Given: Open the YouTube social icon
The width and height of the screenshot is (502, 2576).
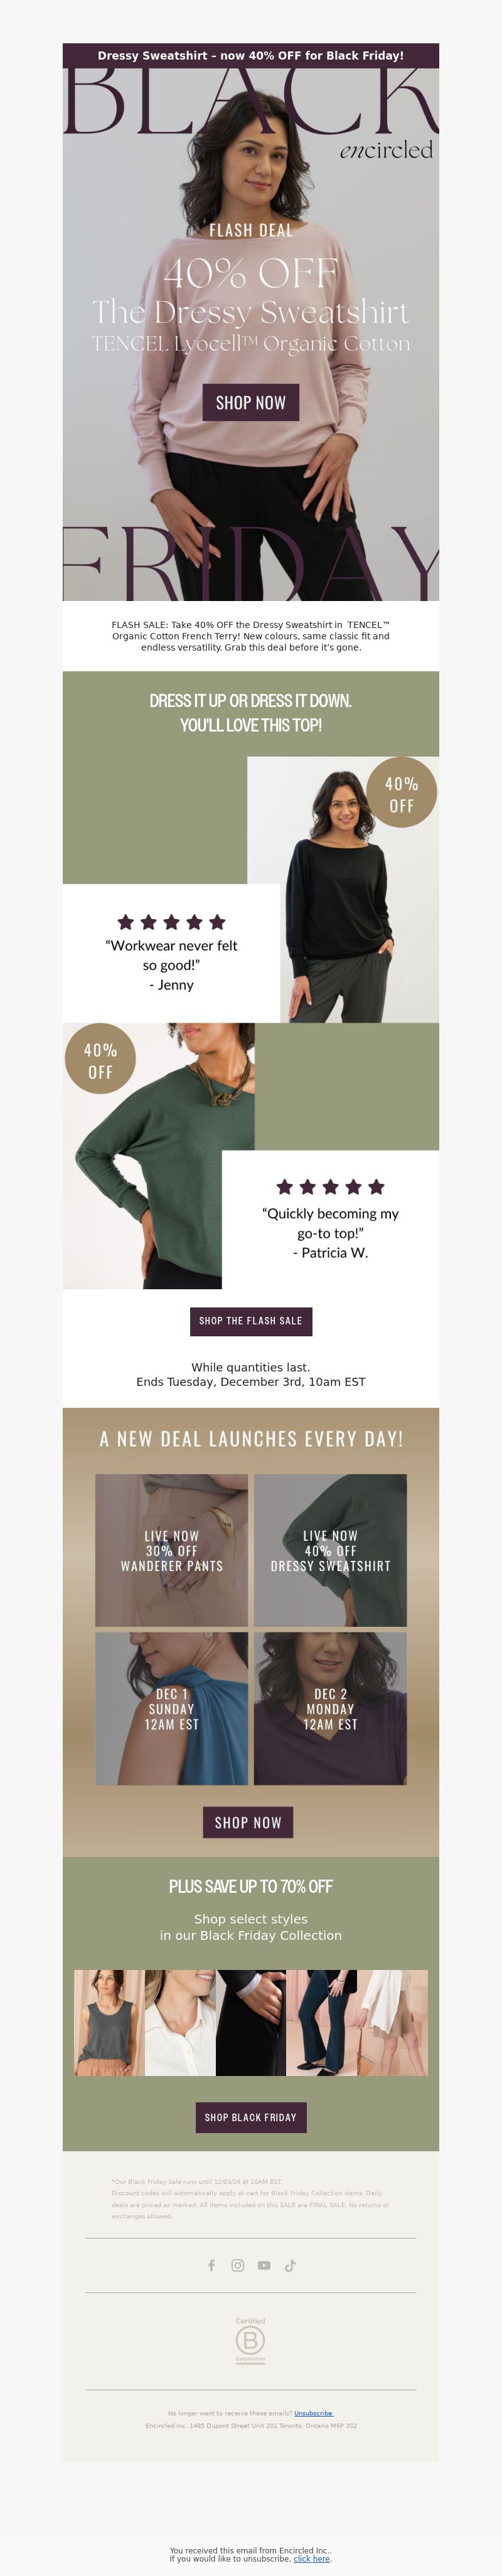Looking at the screenshot, I should 264,2265.
